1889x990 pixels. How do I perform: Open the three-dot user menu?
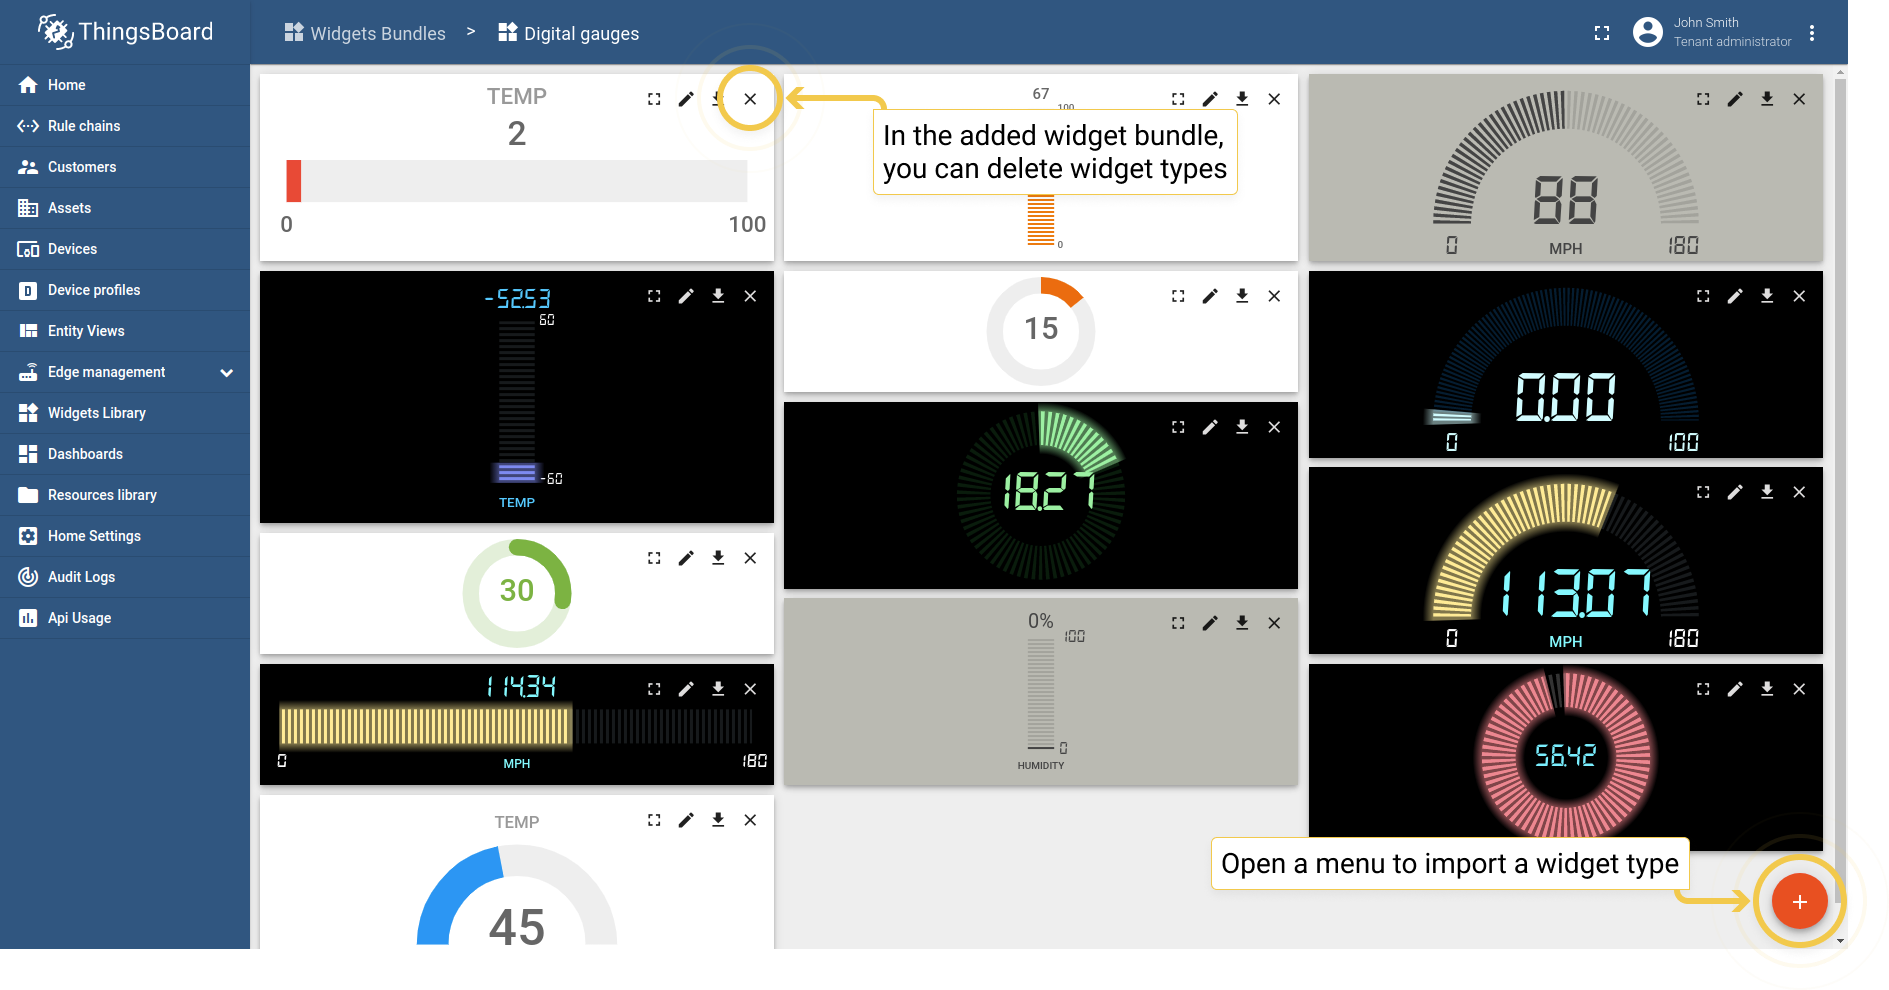[1811, 33]
